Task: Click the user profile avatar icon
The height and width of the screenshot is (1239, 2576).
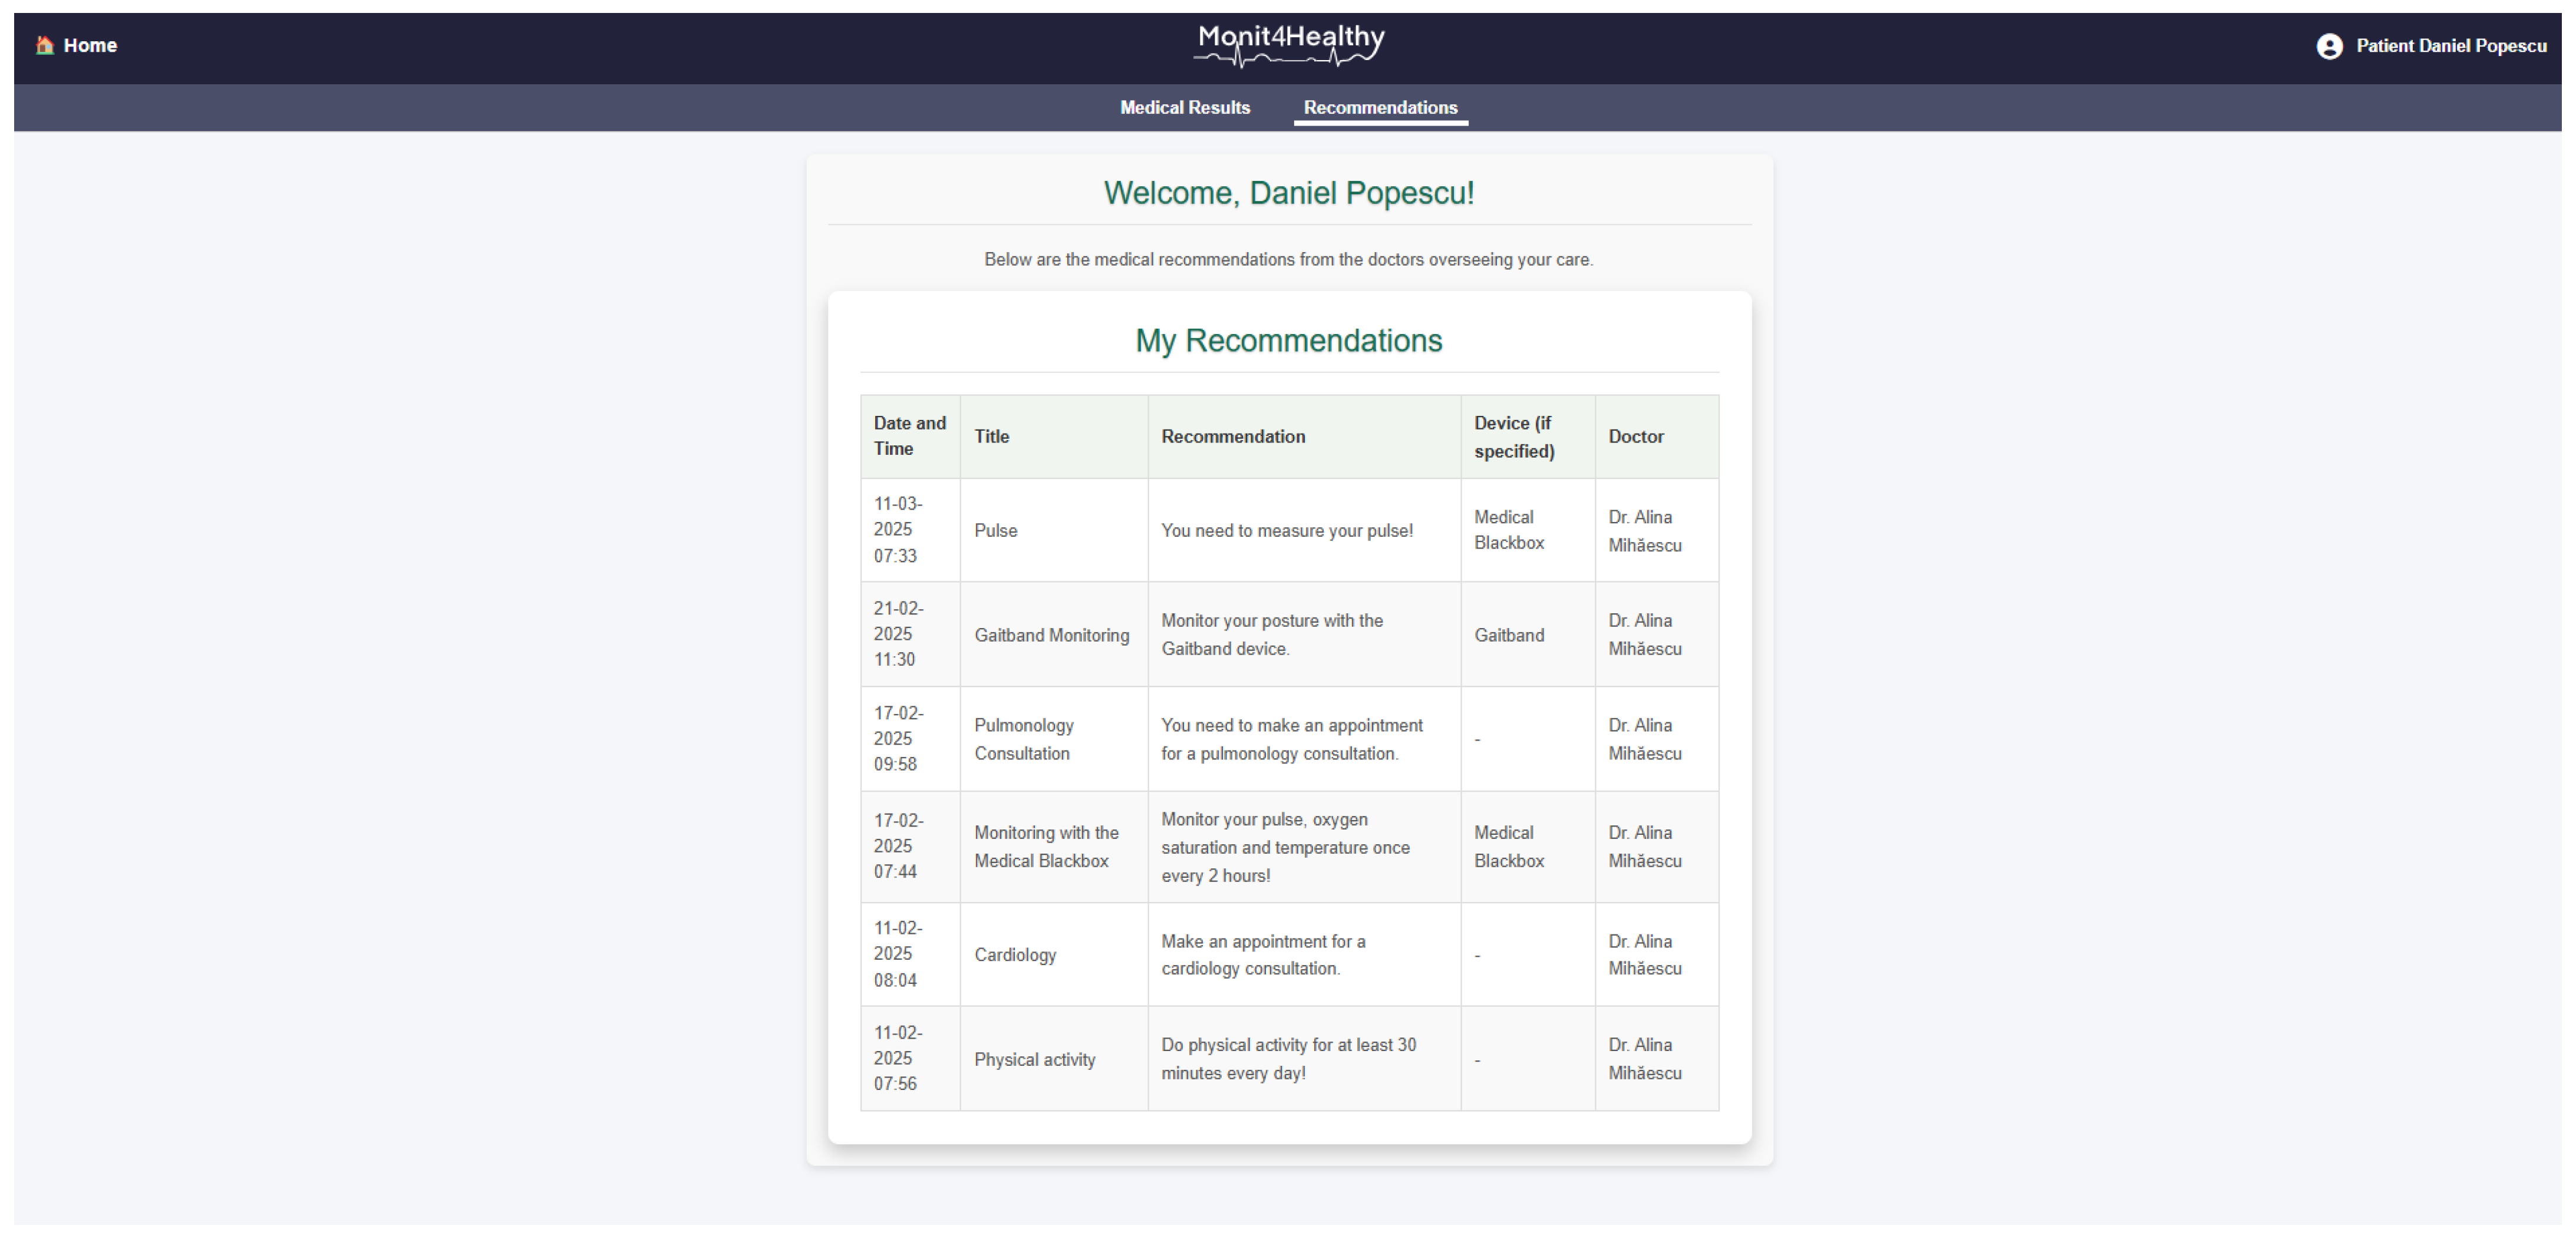Action: tap(2329, 46)
